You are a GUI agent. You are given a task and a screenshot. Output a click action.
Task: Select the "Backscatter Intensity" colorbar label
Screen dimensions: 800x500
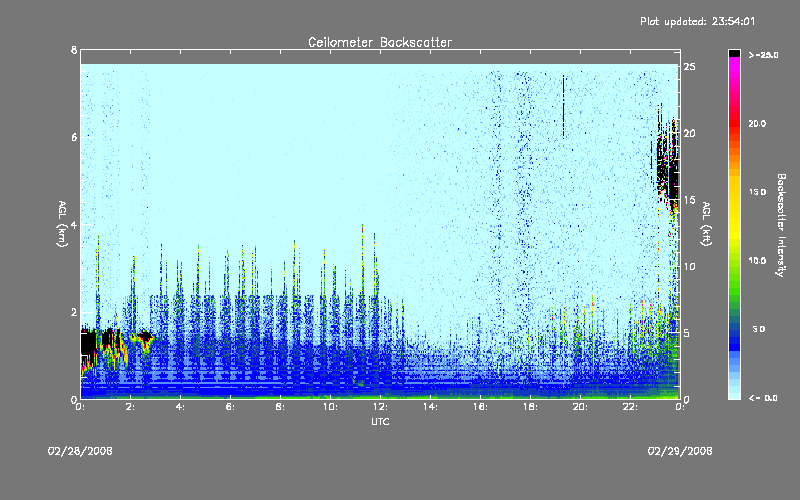781,225
